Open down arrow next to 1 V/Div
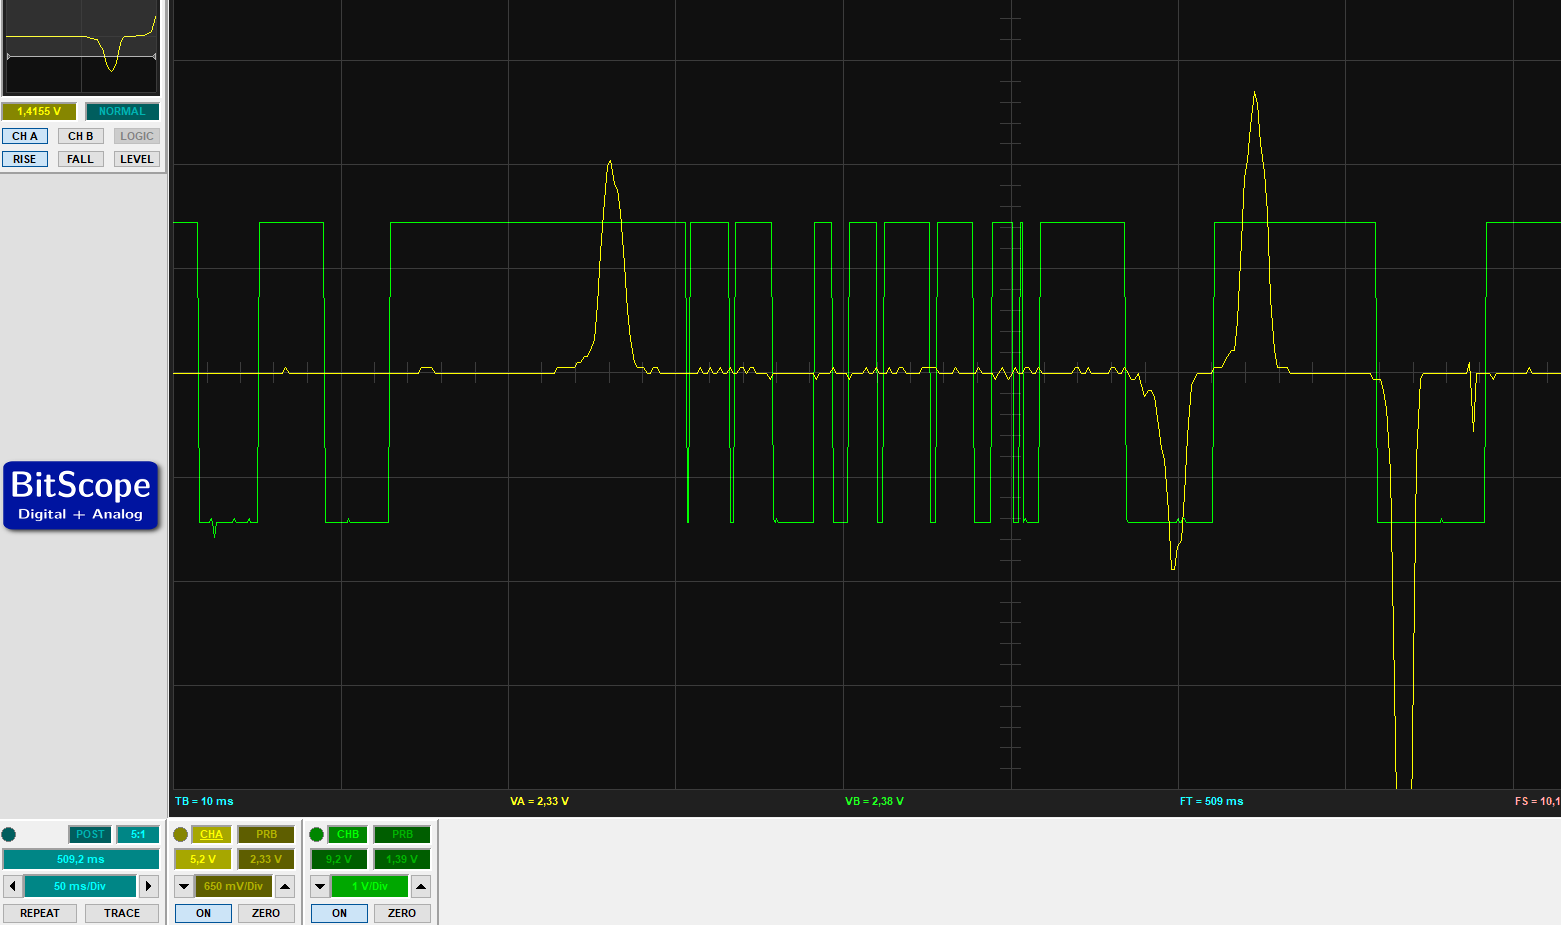 click(320, 886)
